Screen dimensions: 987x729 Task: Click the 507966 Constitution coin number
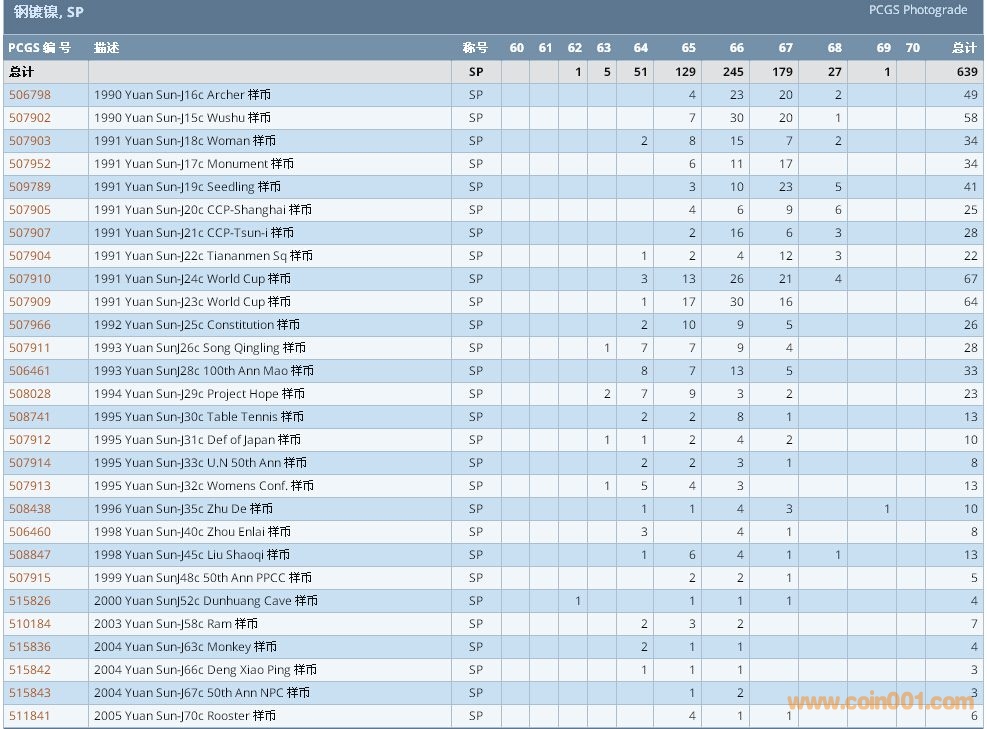pos(30,325)
